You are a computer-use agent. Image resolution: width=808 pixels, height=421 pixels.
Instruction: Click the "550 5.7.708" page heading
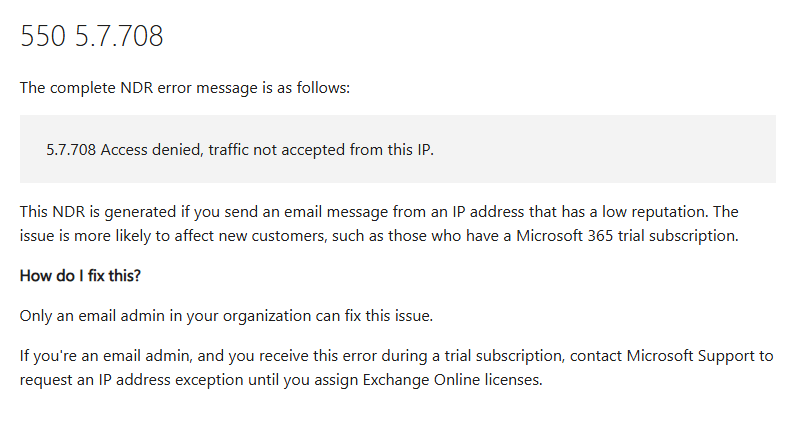92,36
